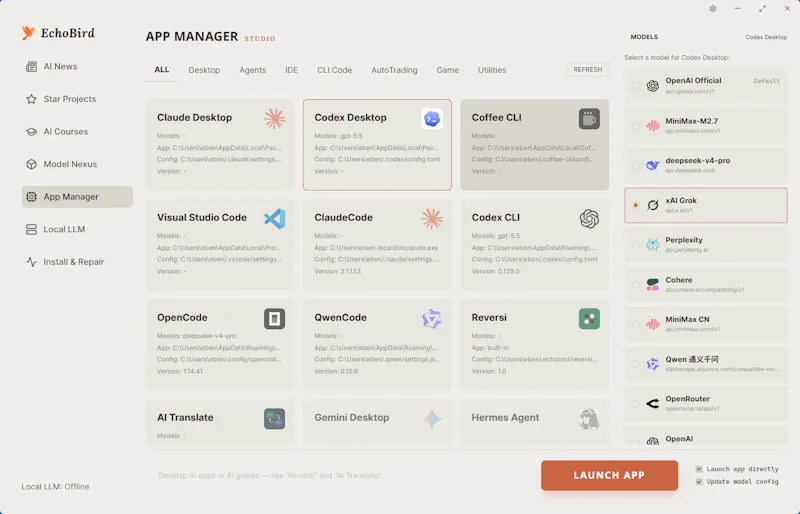Click the REFRESH button
Image resolution: width=800 pixels, height=514 pixels.
(588, 69)
